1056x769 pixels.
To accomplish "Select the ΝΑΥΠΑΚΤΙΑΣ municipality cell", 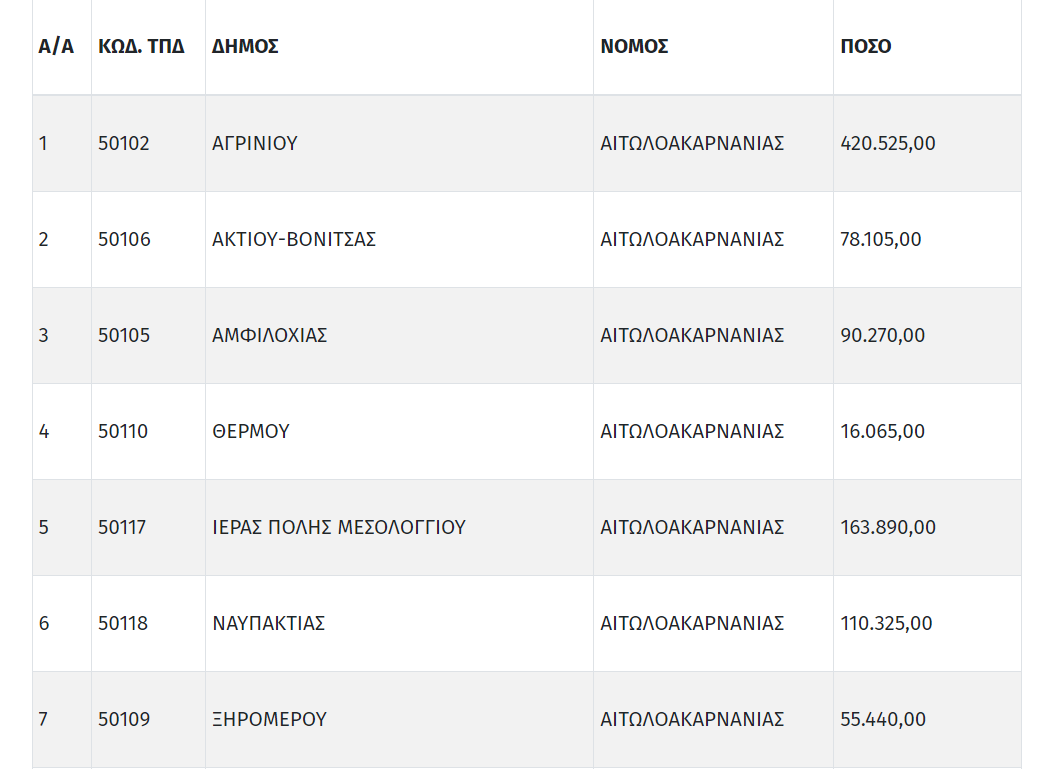I will coord(269,624).
